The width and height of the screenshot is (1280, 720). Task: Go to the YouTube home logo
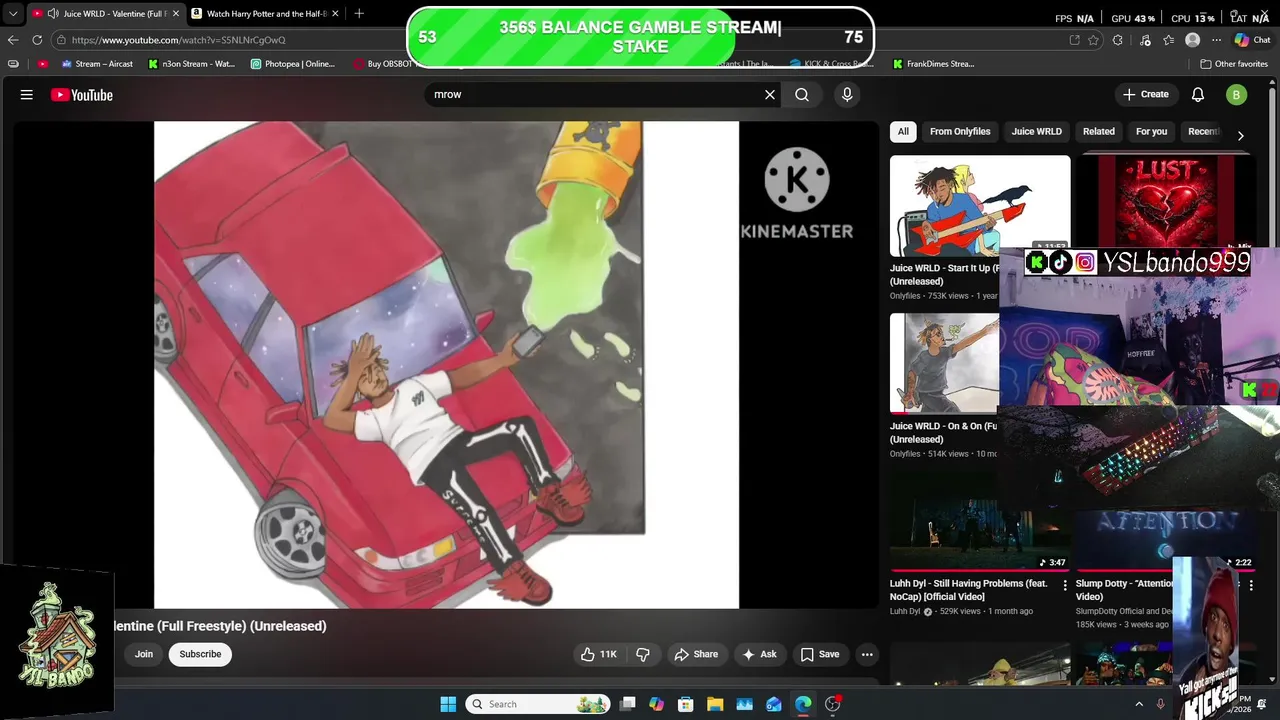pos(82,95)
